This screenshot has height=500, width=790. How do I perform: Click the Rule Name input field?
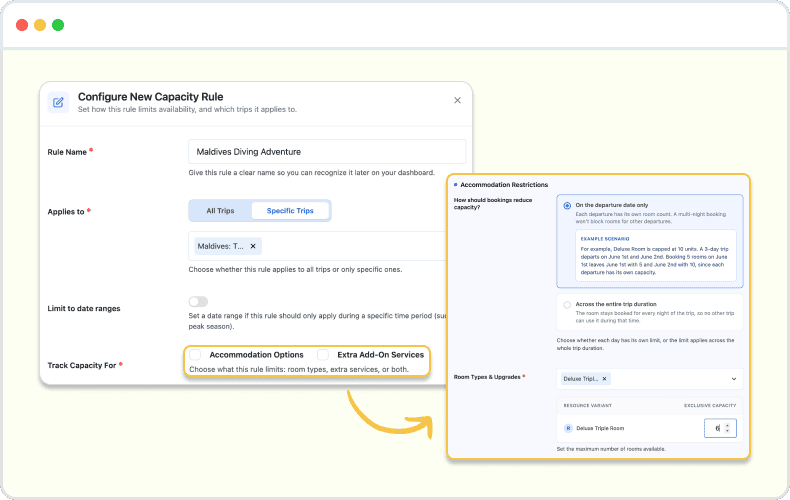(x=327, y=152)
